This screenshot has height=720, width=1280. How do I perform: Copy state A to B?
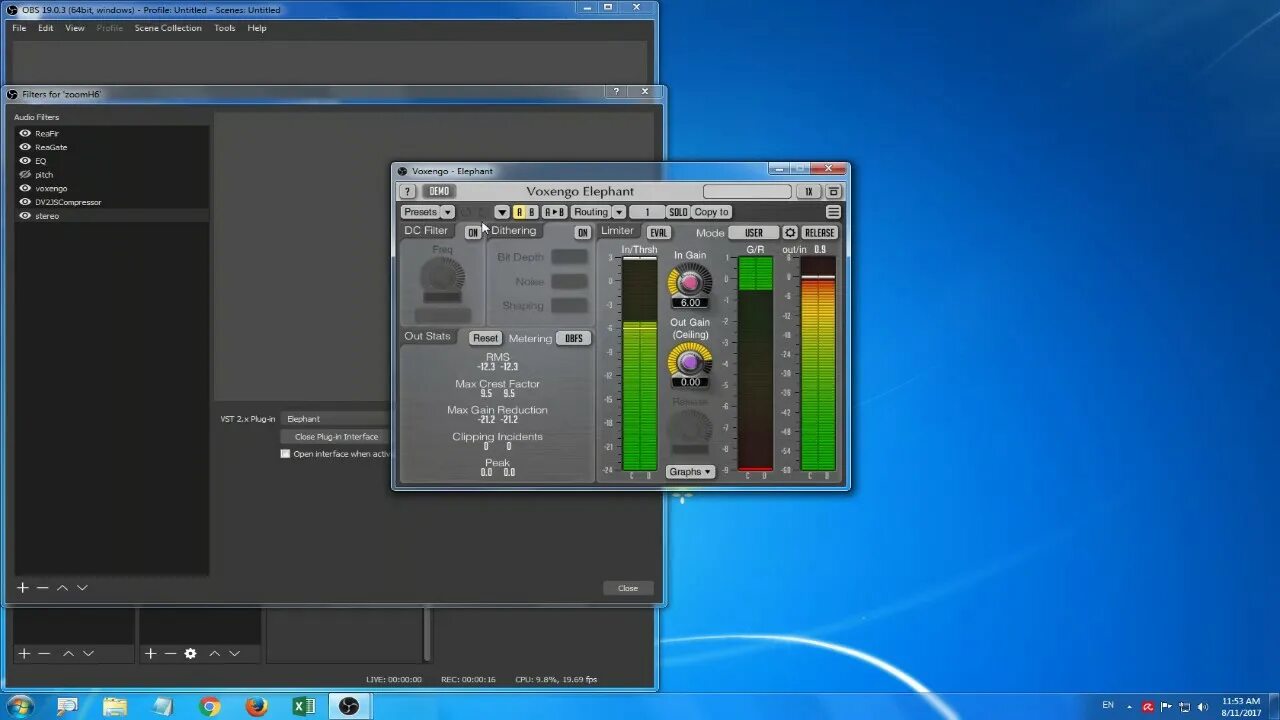coord(554,212)
